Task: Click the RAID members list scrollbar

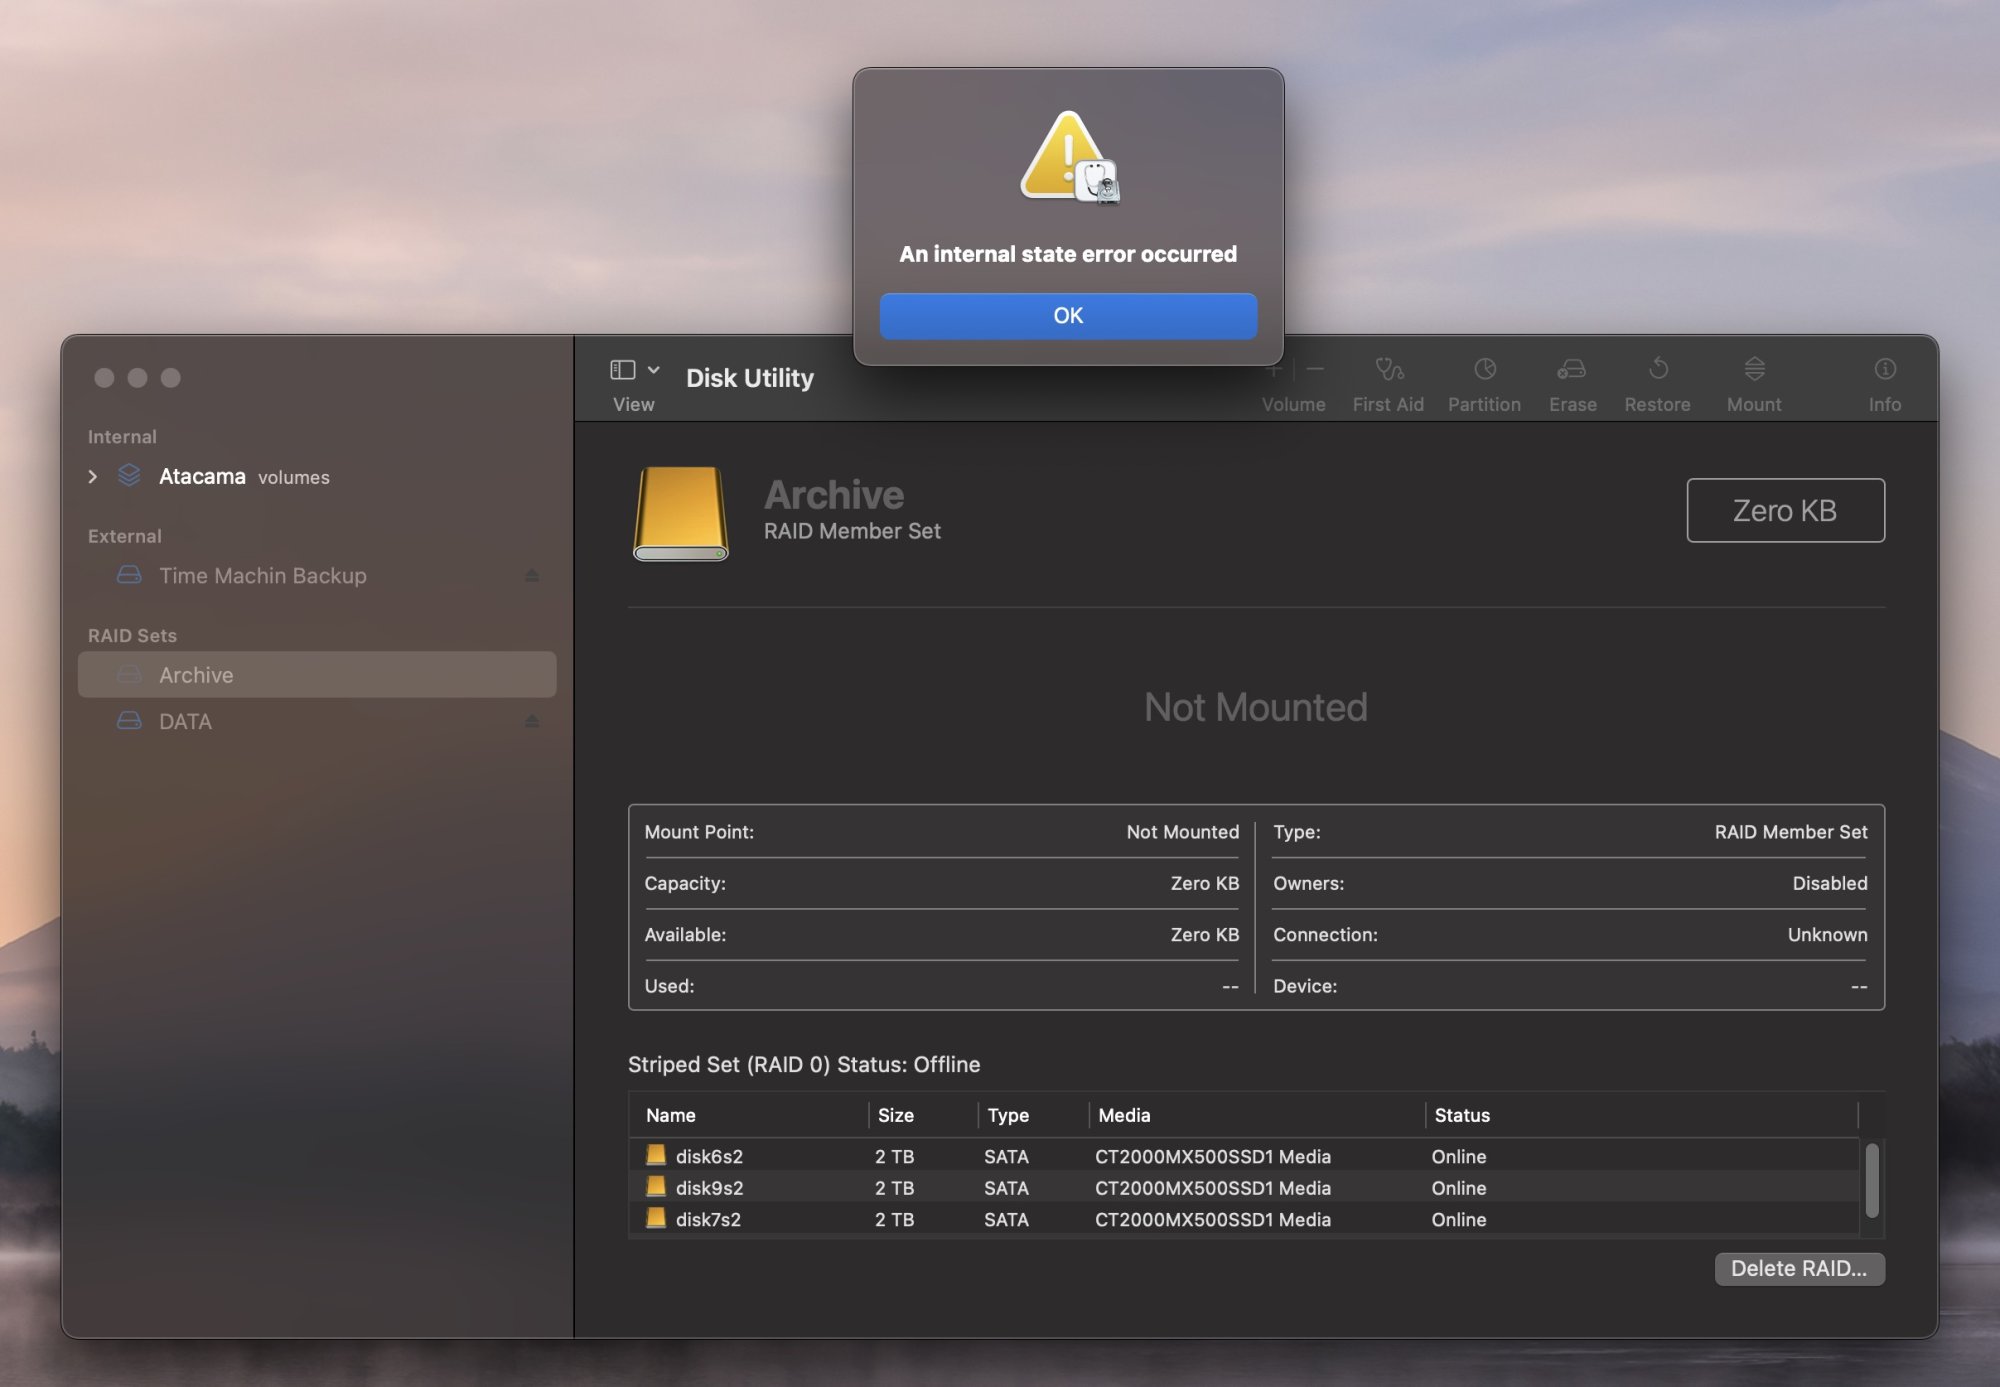Action: click(1872, 1181)
